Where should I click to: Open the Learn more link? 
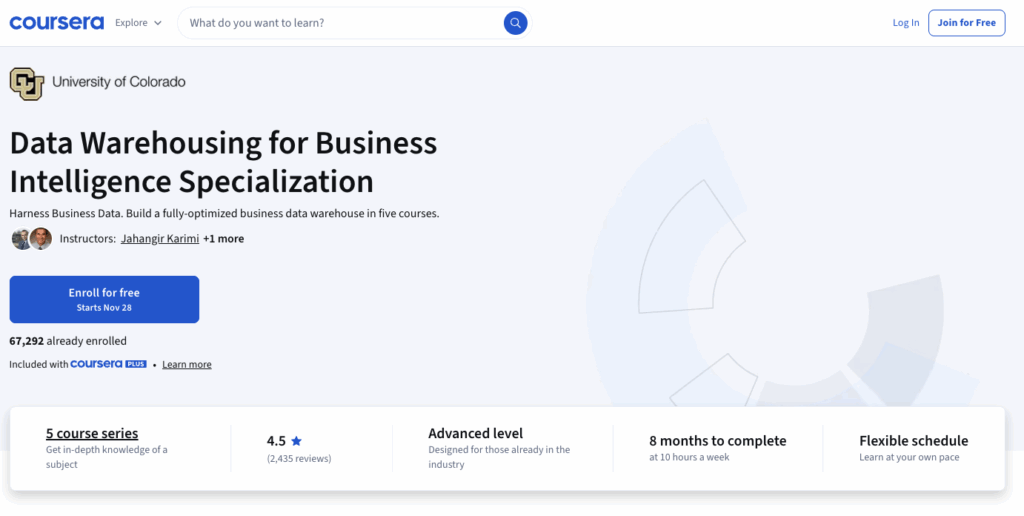tap(187, 365)
